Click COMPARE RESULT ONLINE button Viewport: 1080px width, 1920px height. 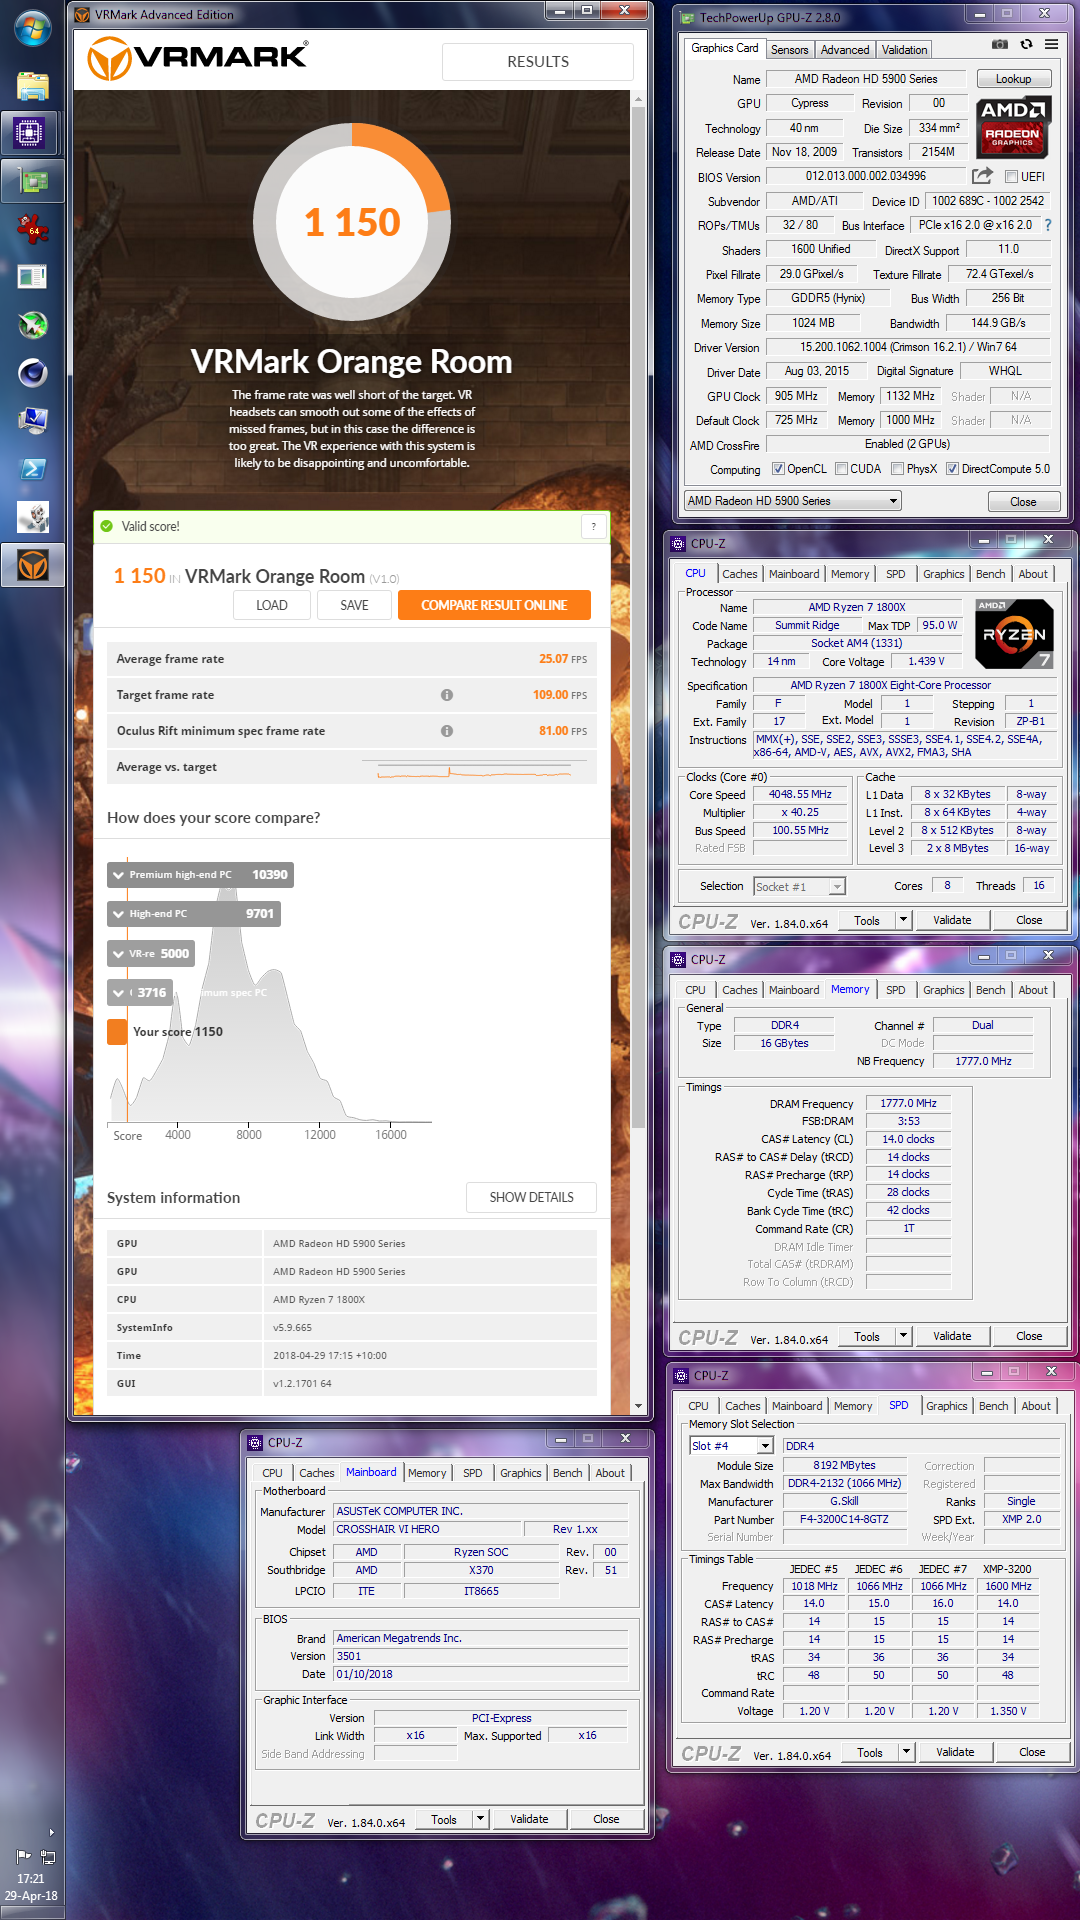(494, 605)
